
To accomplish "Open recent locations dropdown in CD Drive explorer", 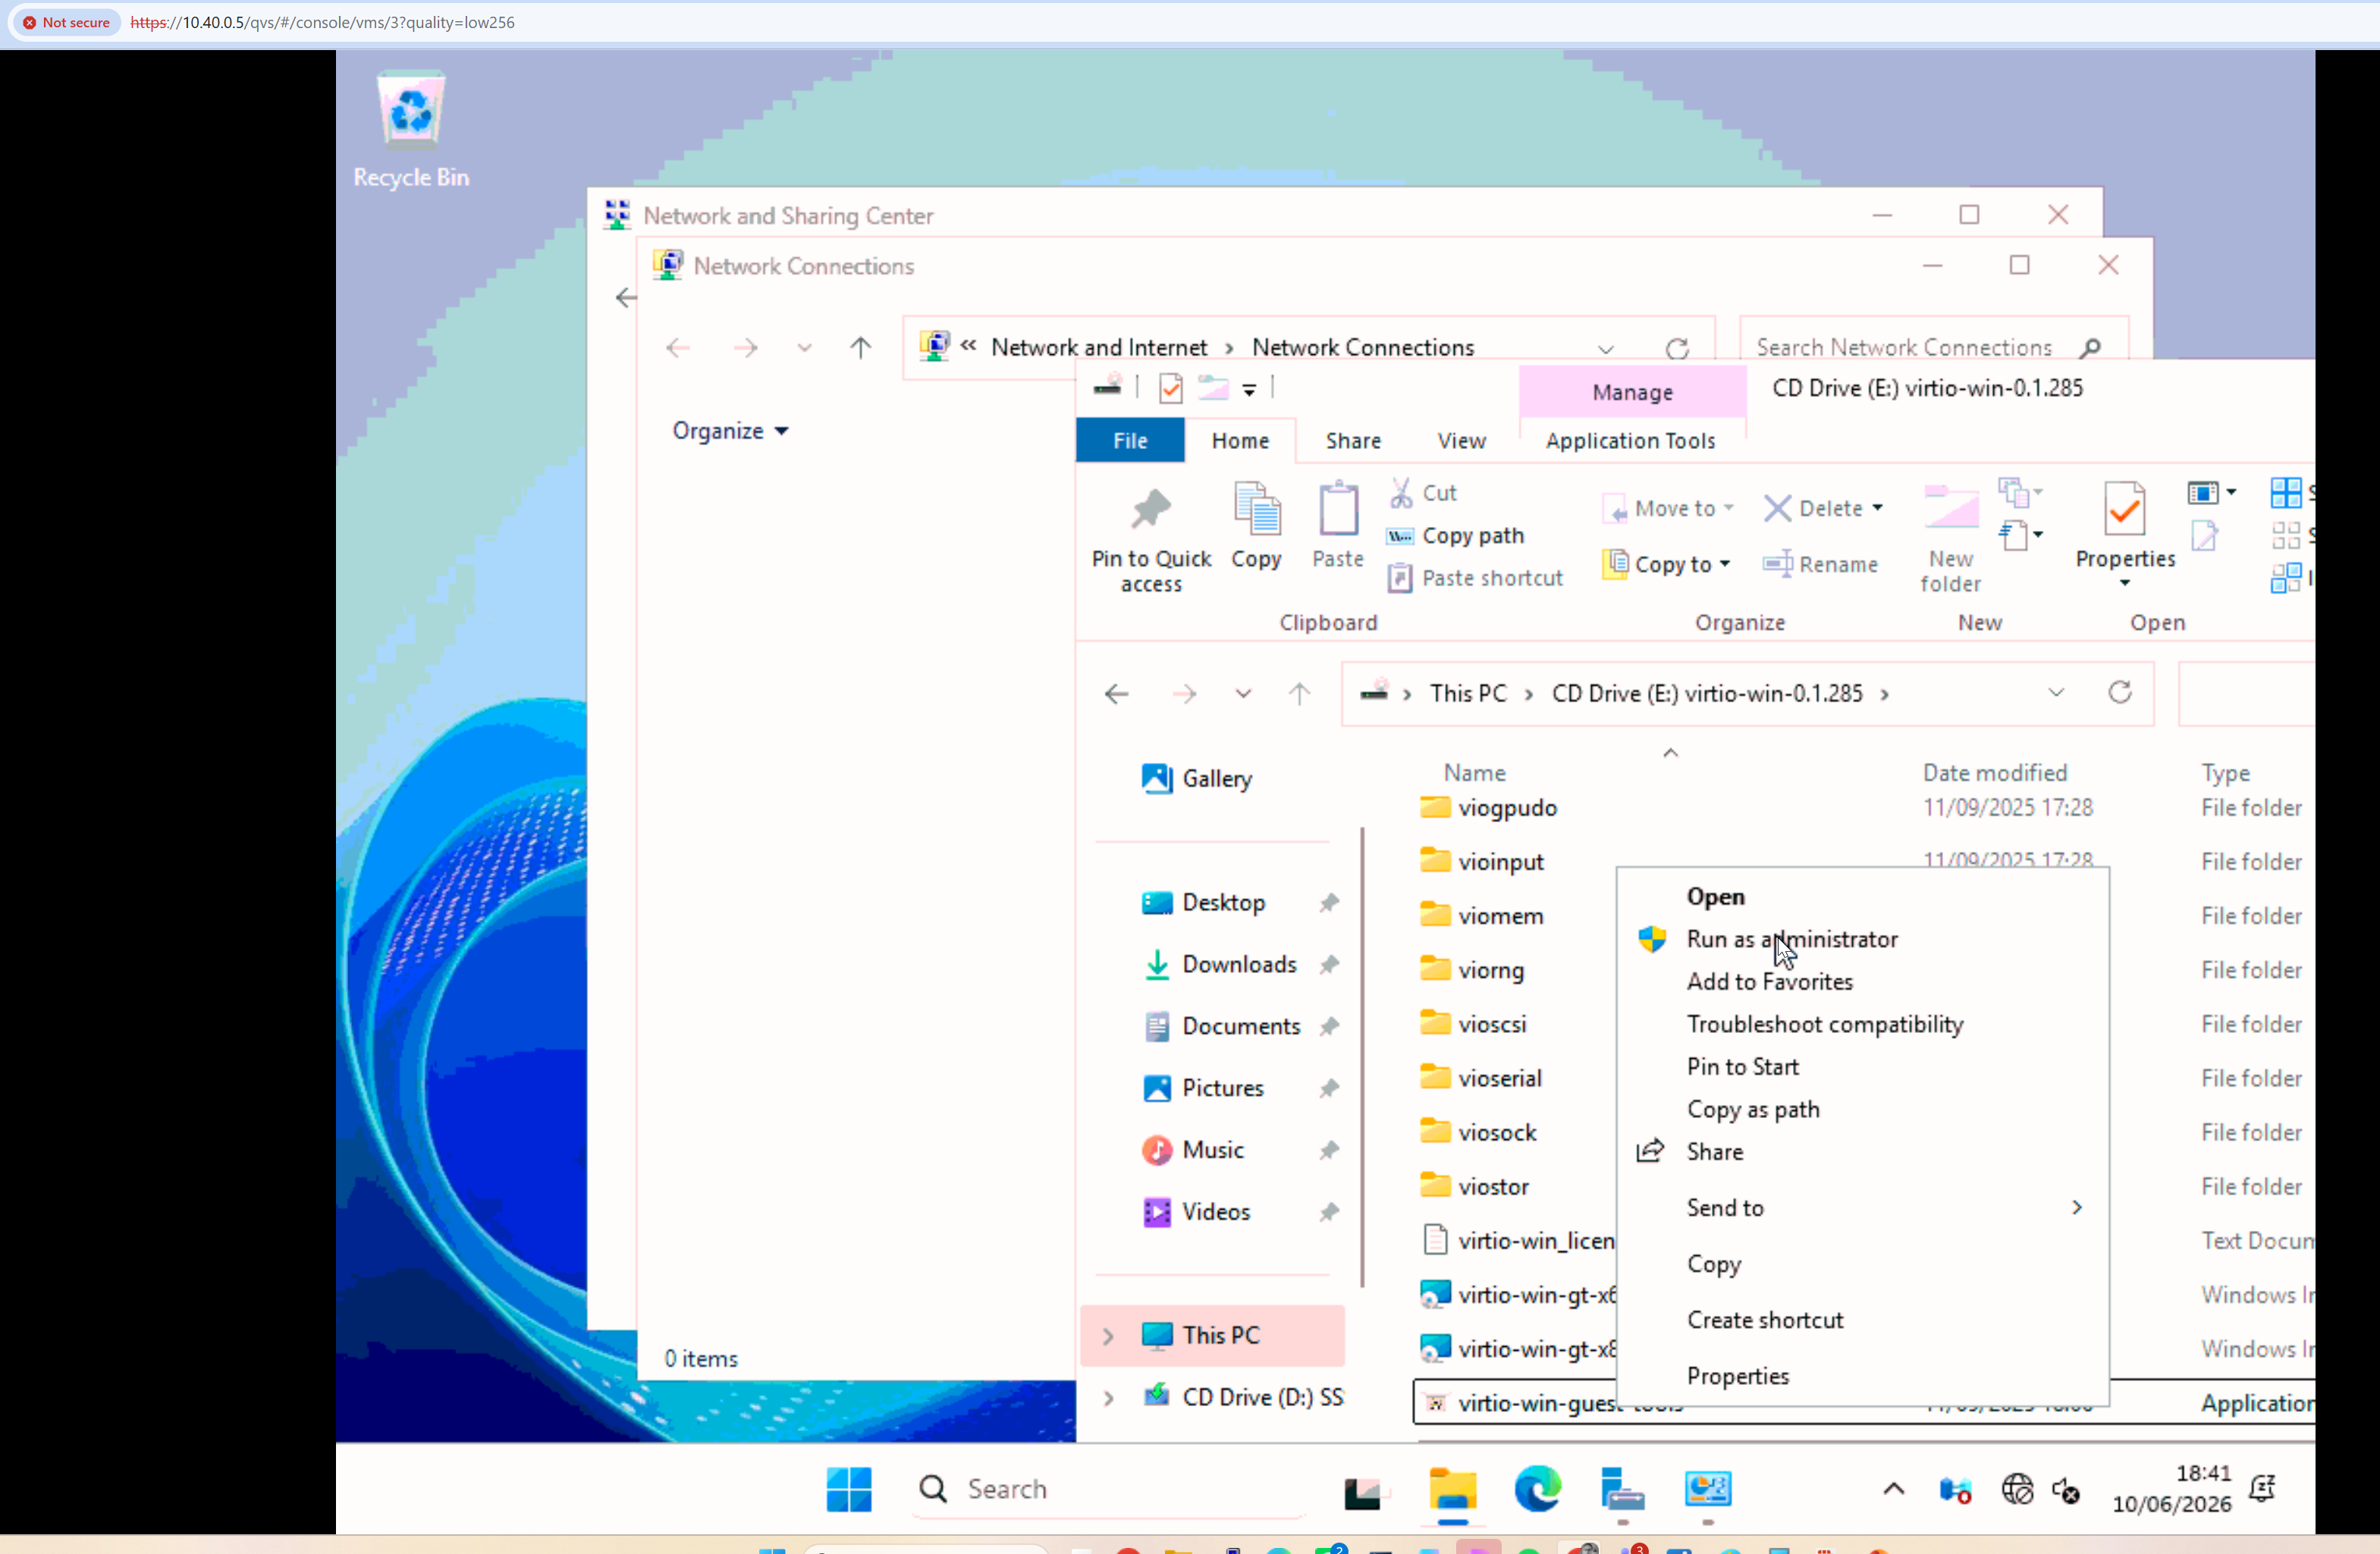I will (1243, 693).
